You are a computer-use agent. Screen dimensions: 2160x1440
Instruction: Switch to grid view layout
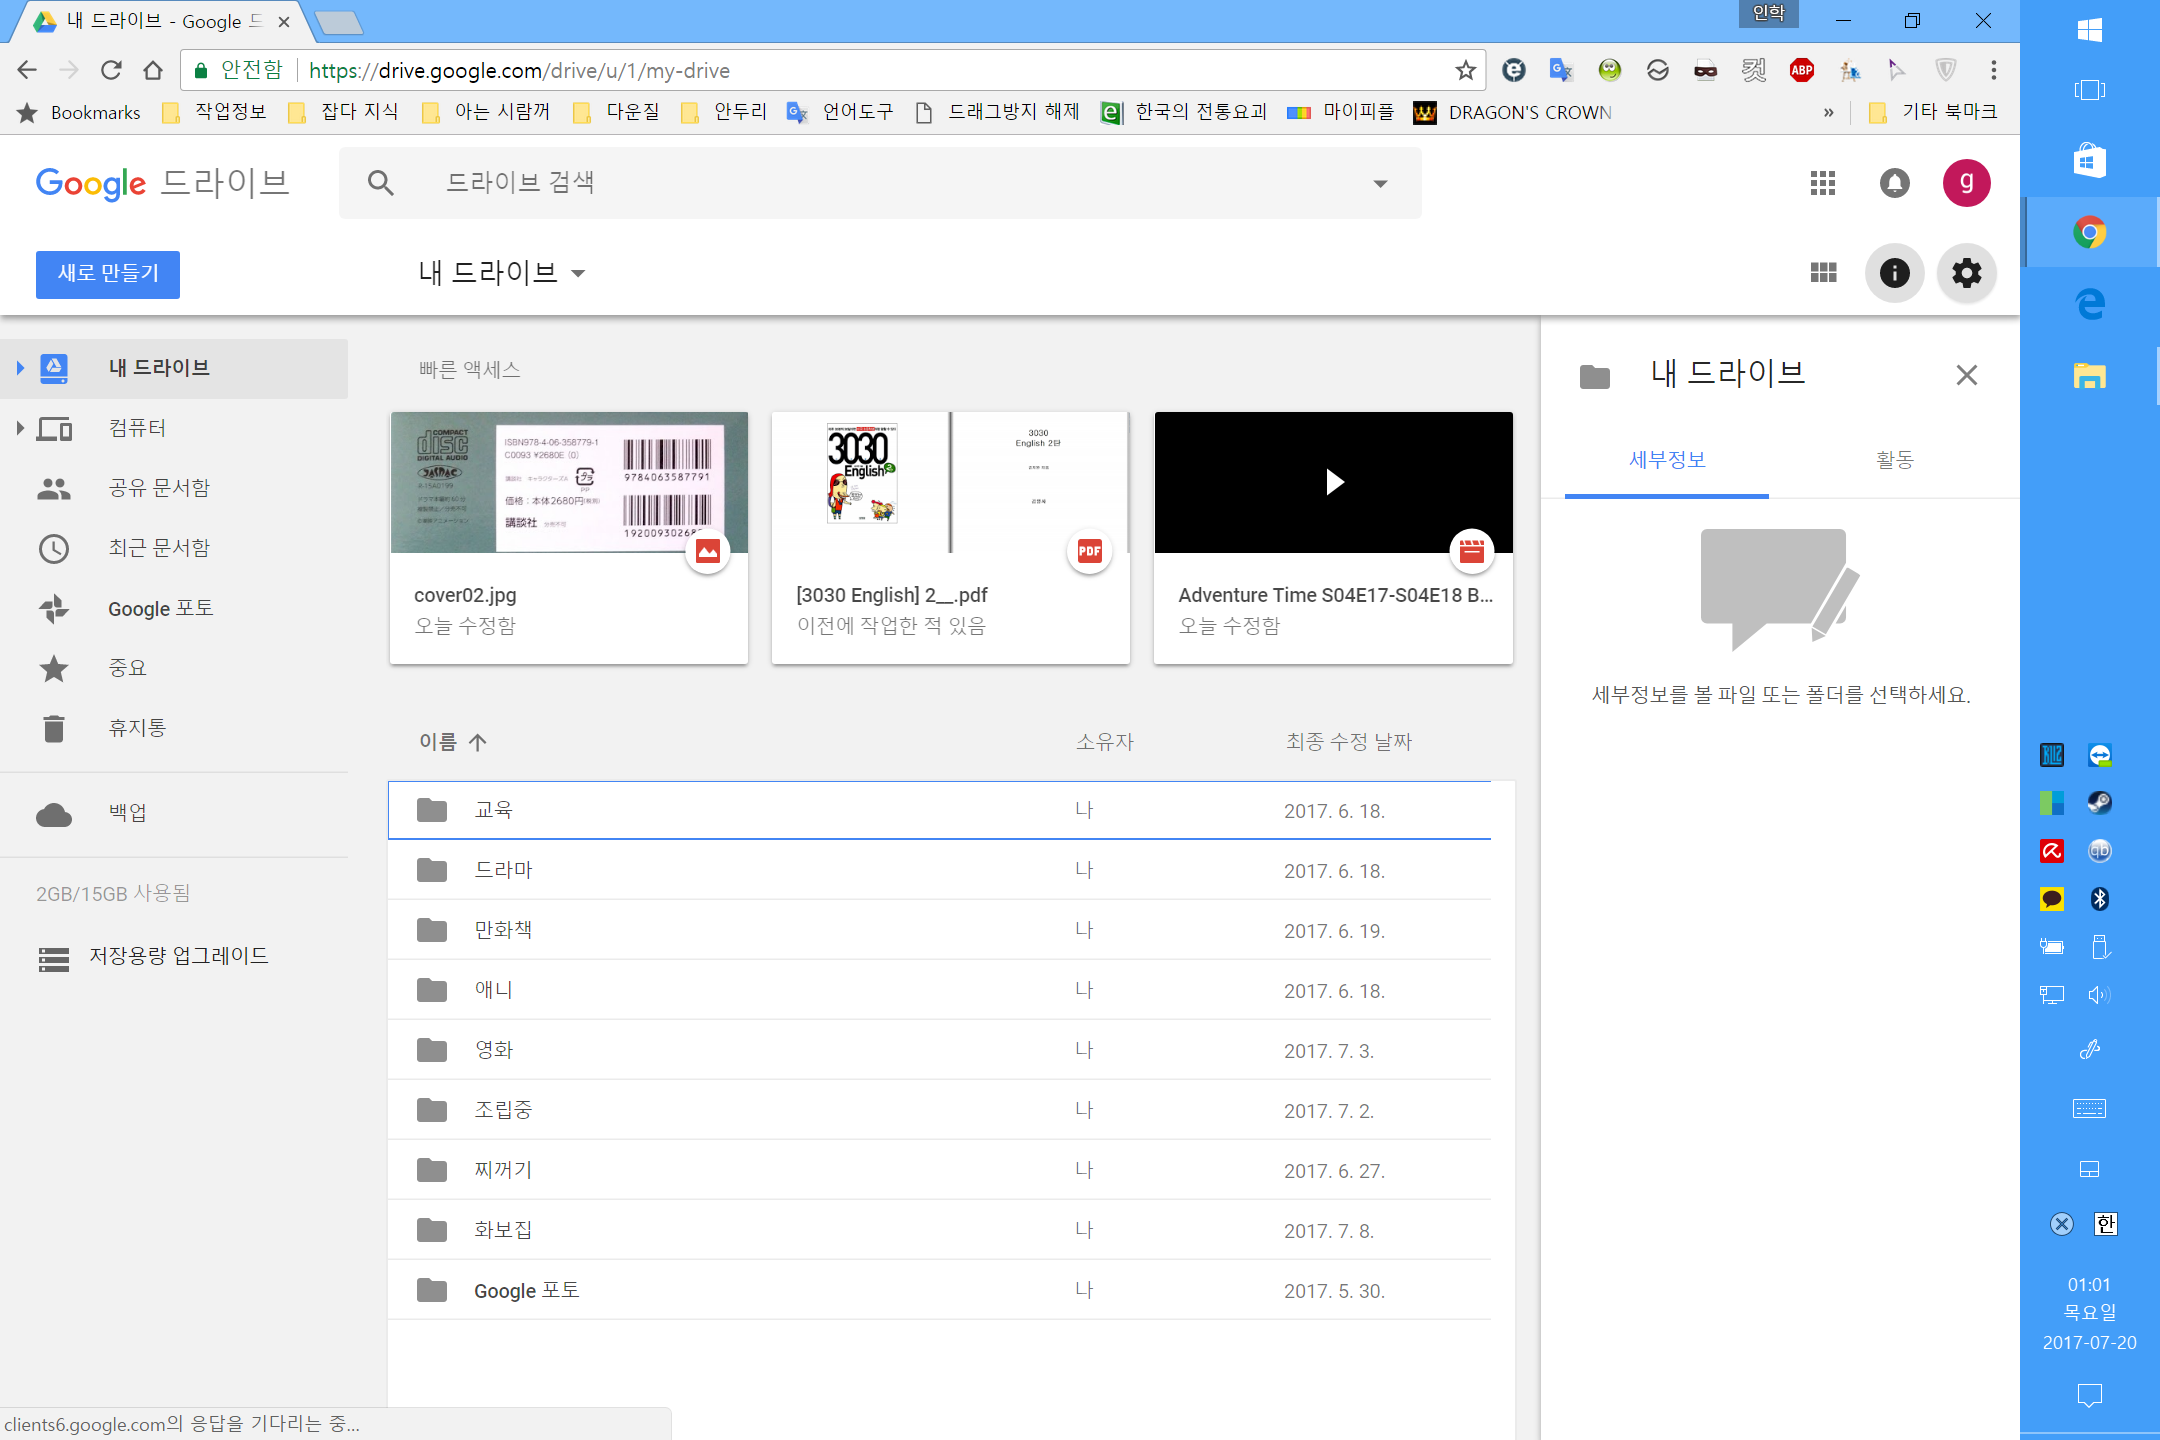(x=1823, y=273)
